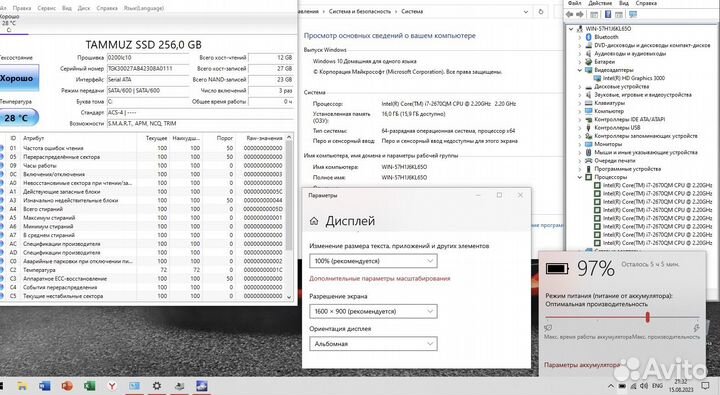Viewport: 720px width, 395px height.
Task: Click the large battery icon beside 97%
Action: (x=557, y=268)
